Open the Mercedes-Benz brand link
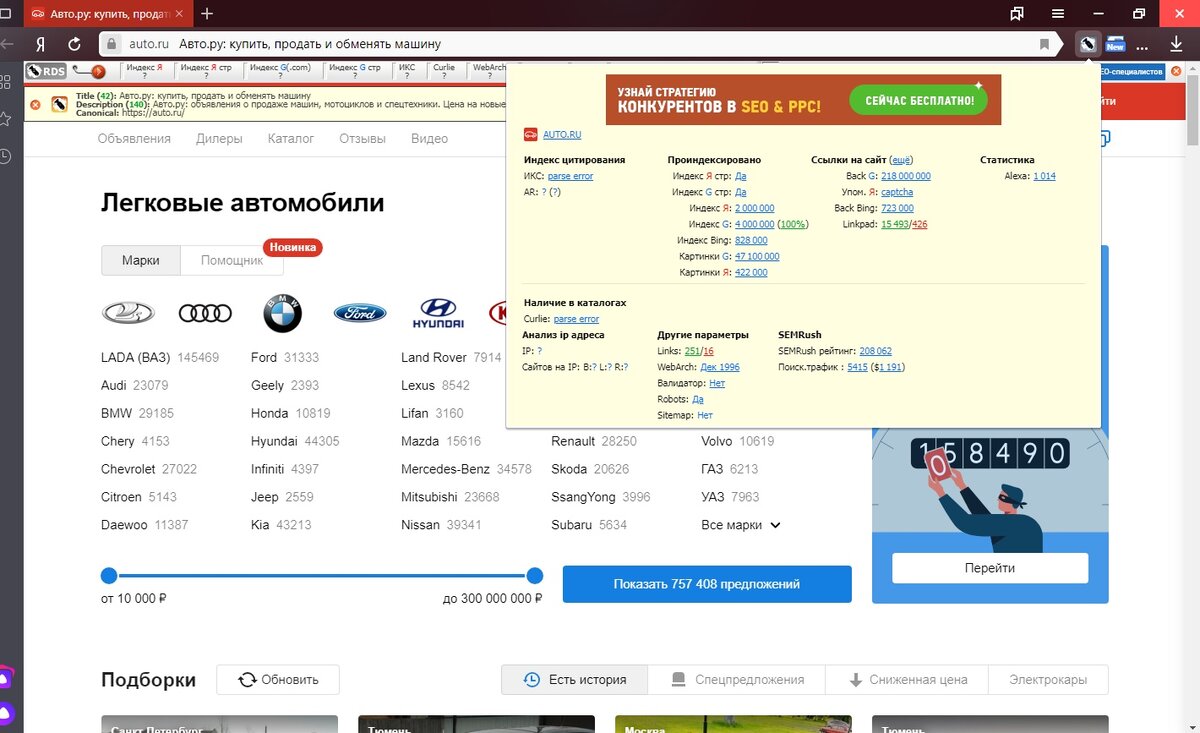1200x733 pixels. [445, 469]
